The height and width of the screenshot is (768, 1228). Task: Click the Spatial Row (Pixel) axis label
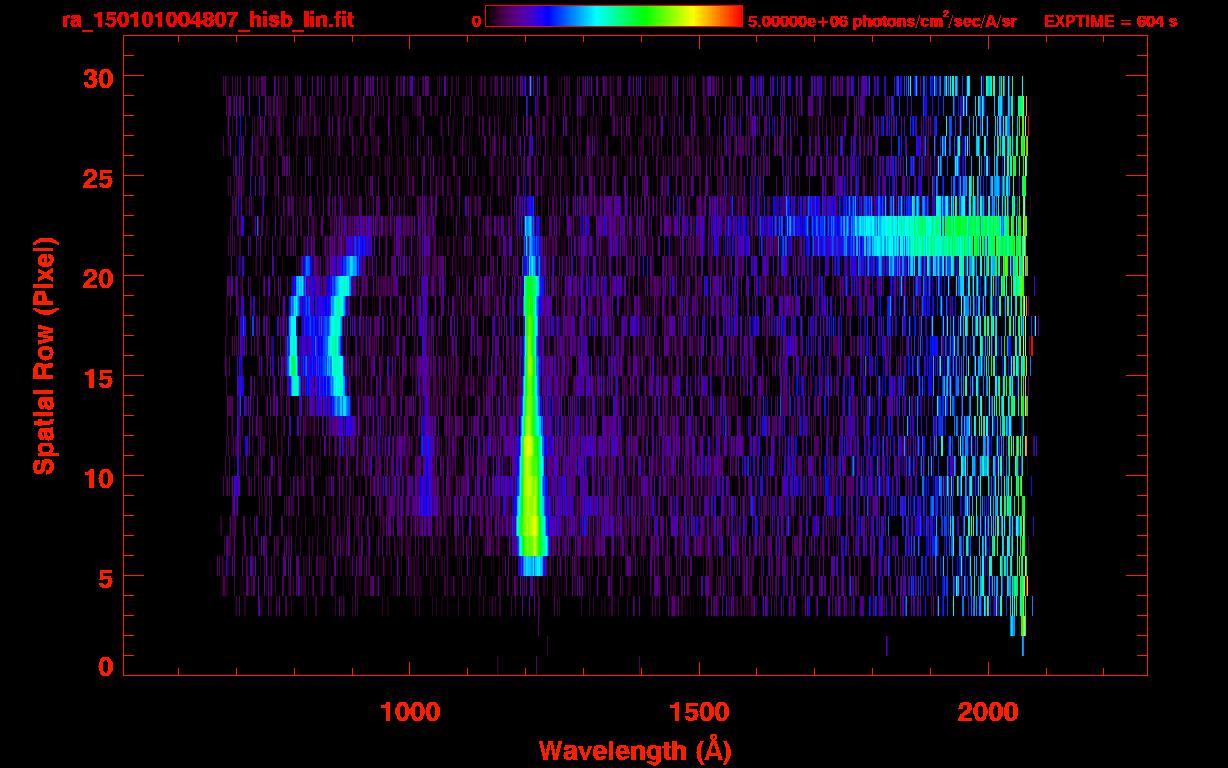click(x=43, y=355)
